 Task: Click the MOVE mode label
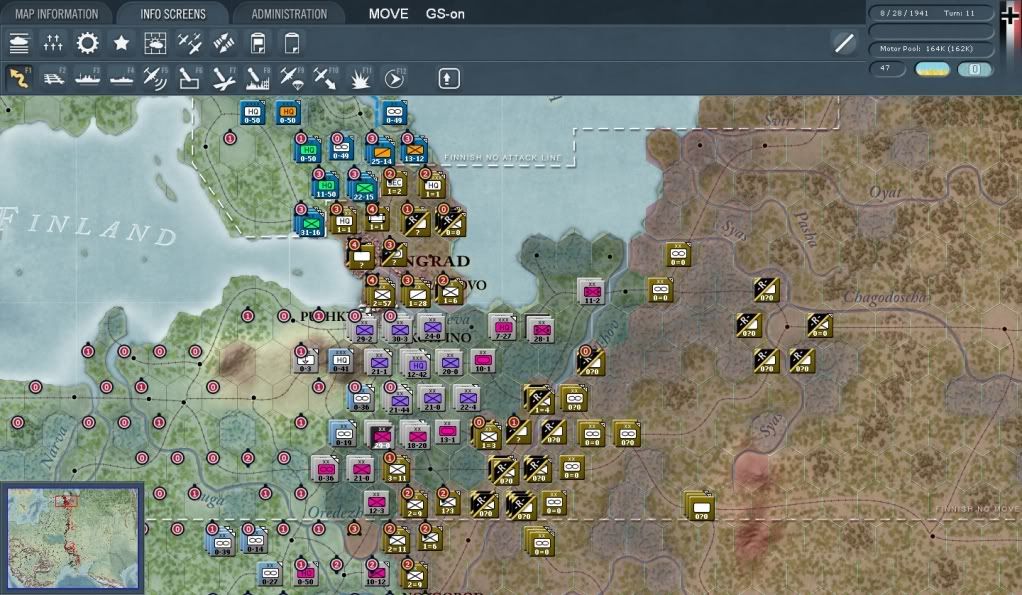click(x=388, y=14)
